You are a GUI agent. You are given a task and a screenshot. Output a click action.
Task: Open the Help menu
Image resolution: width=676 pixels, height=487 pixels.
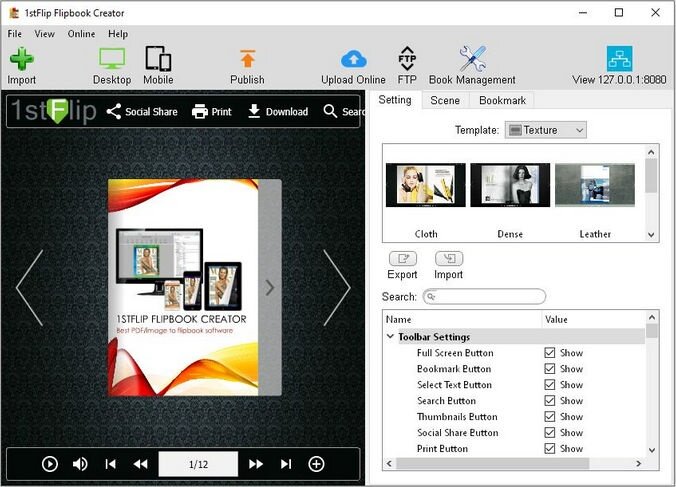pyautogui.click(x=118, y=34)
